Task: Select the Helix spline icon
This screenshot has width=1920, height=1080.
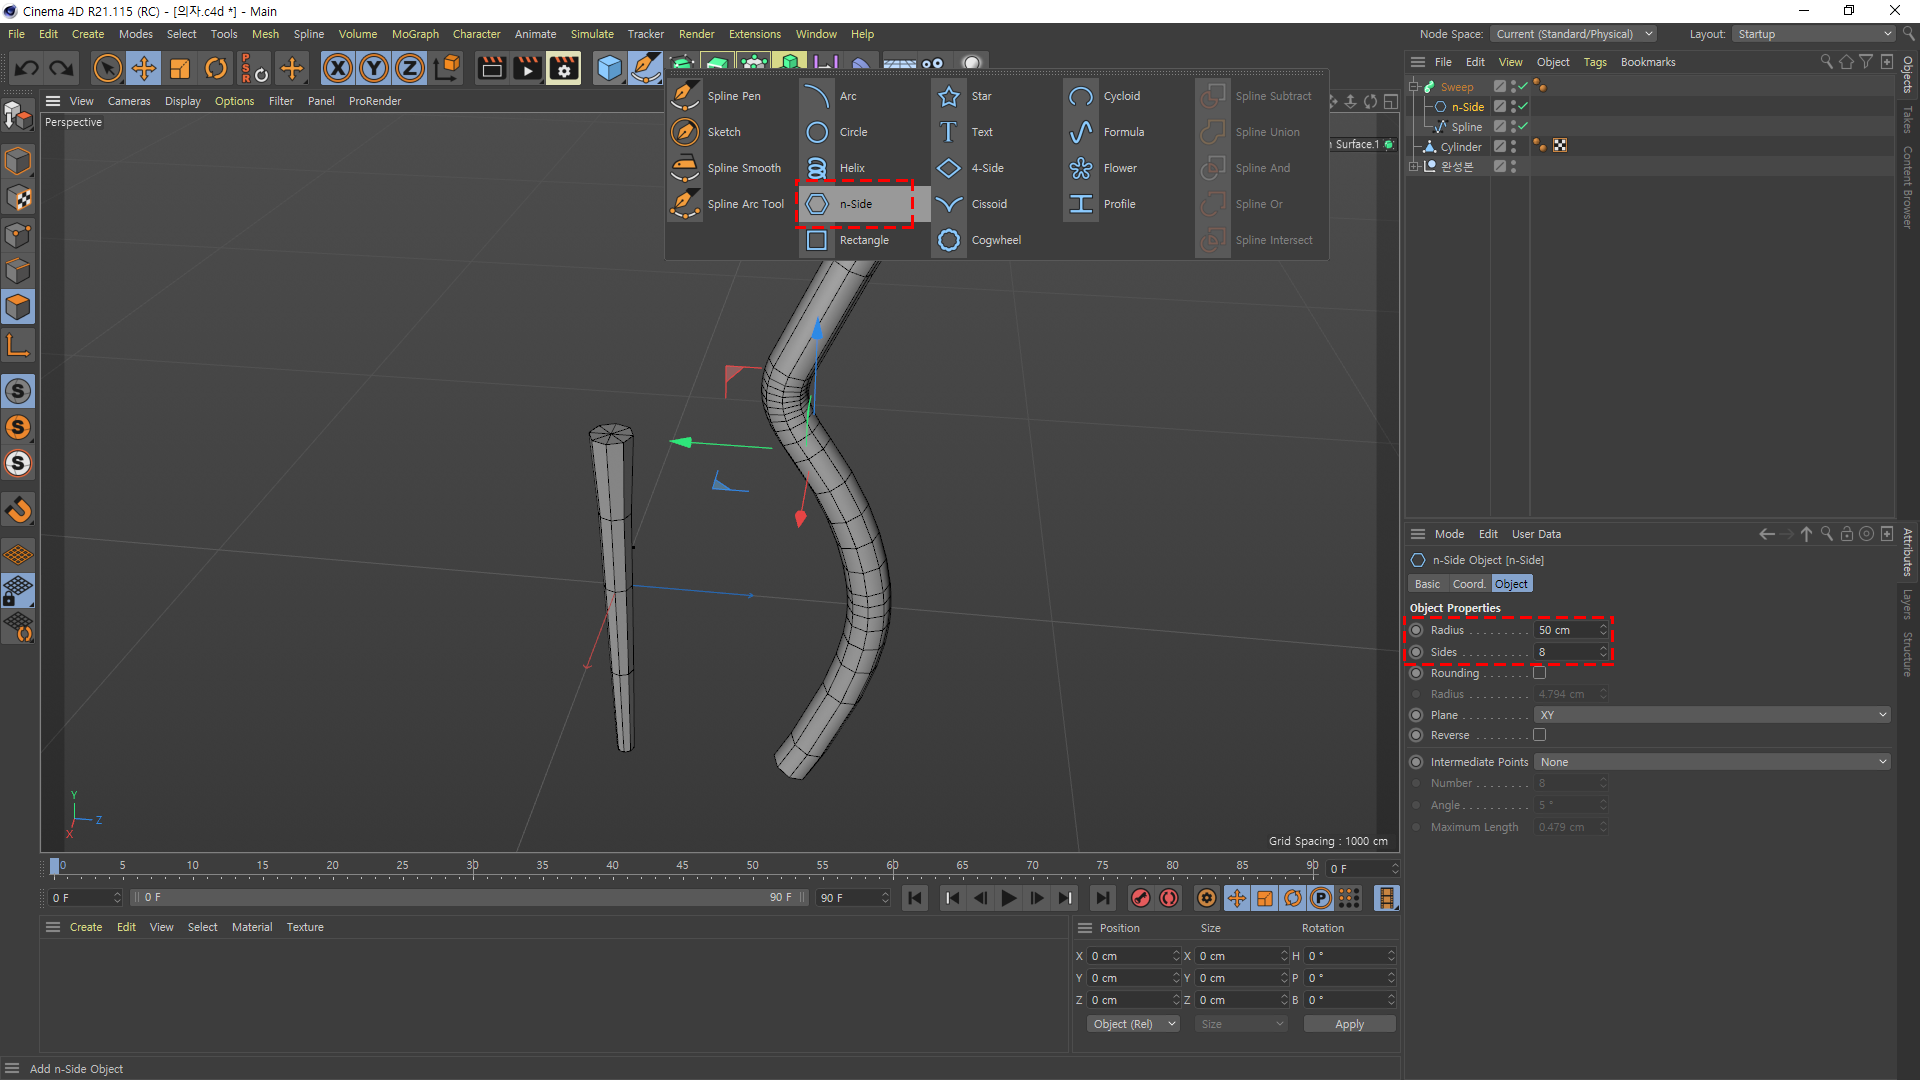Action: click(x=817, y=168)
